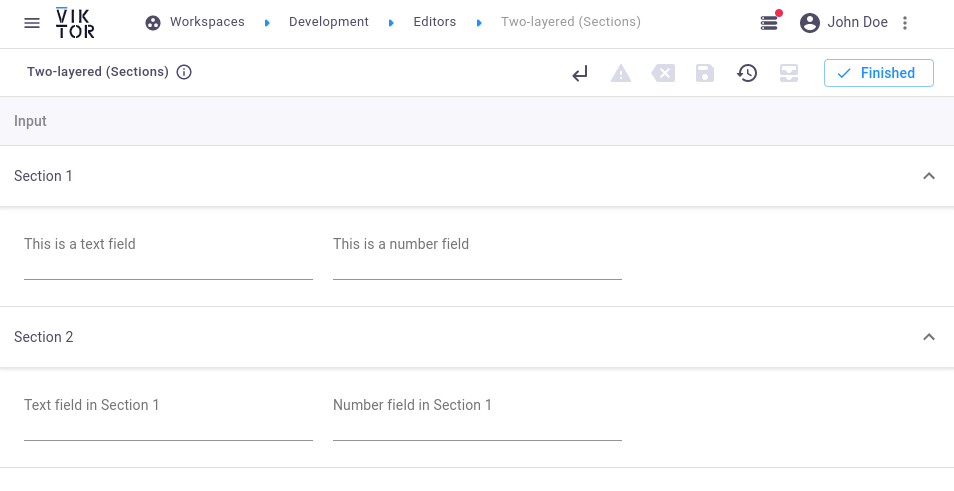Viewport: 954px width, 491px height.
Task: Click the return arrow icon in toolbar
Action: (x=580, y=73)
